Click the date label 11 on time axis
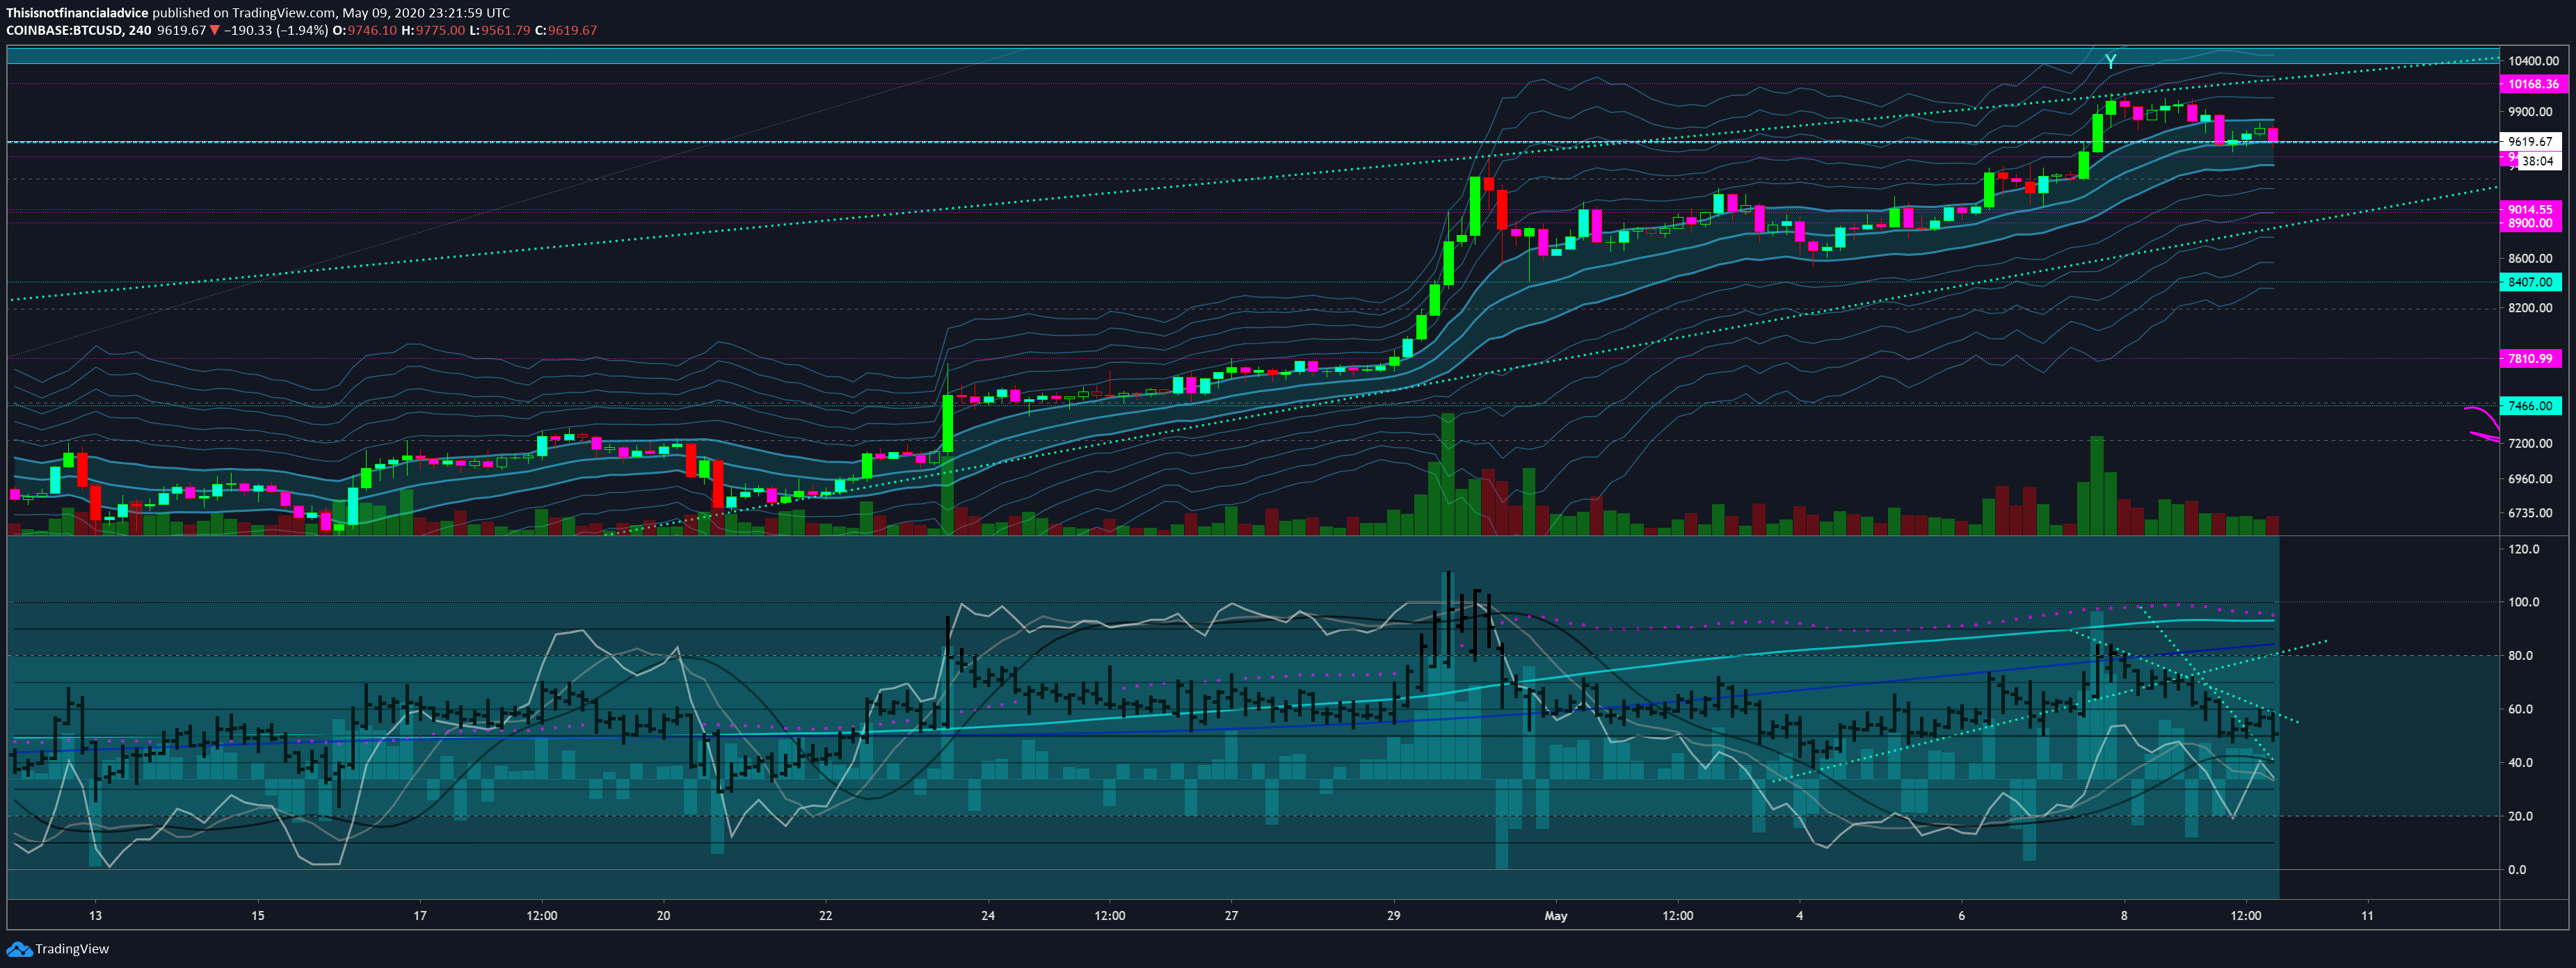The height and width of the screenshot is (968, 2576). coord(2367,916)
